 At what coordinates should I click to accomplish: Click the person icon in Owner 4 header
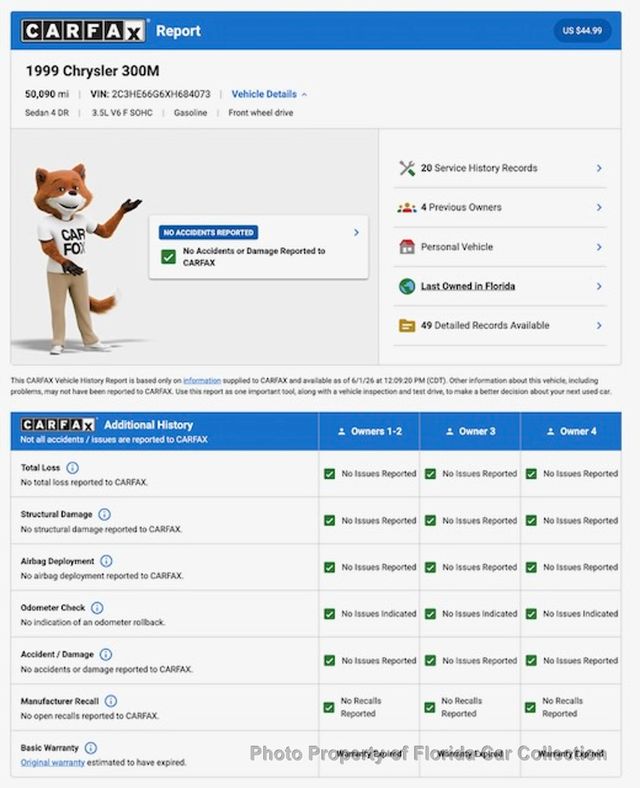(x=551, y=431)
